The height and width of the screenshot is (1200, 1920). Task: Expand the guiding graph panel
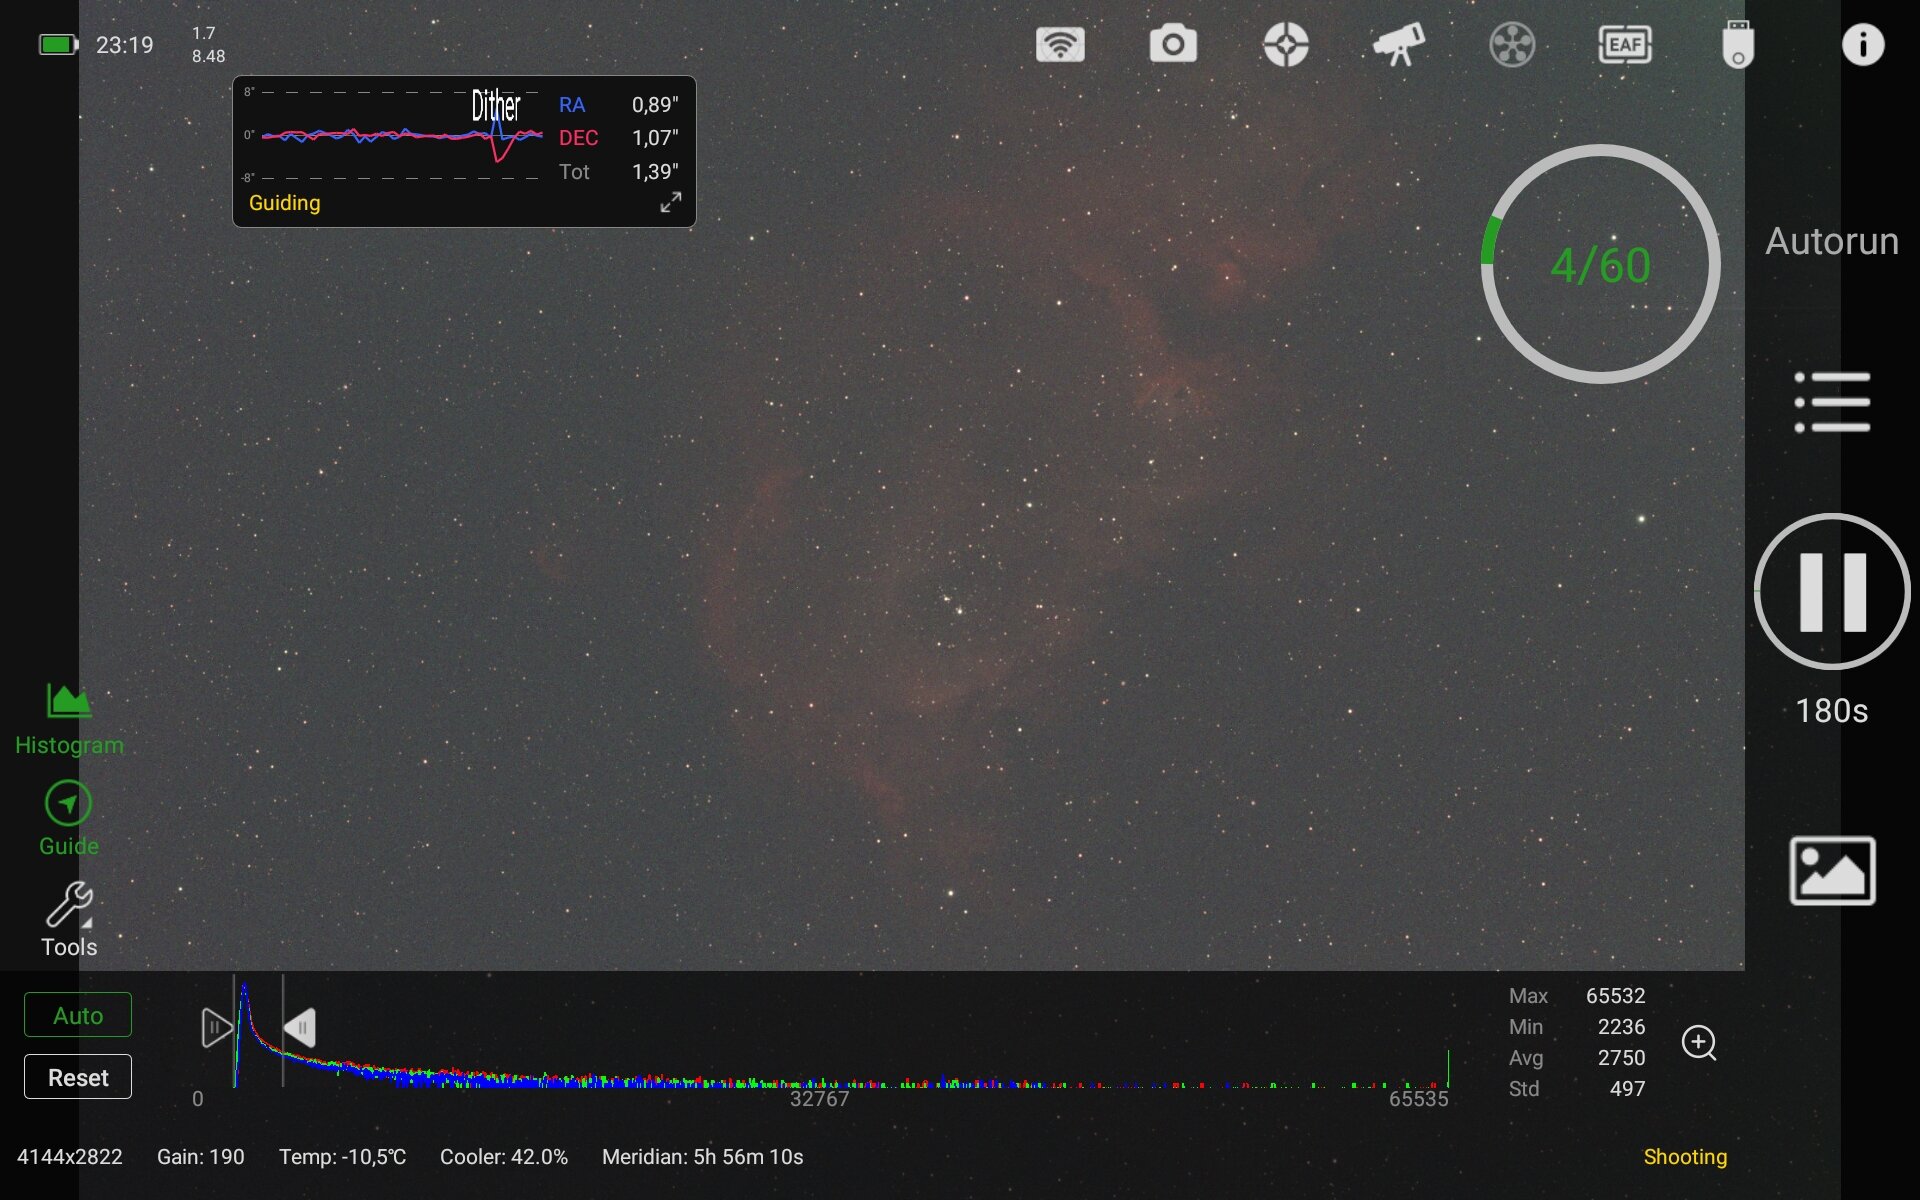tap(671, 202)
